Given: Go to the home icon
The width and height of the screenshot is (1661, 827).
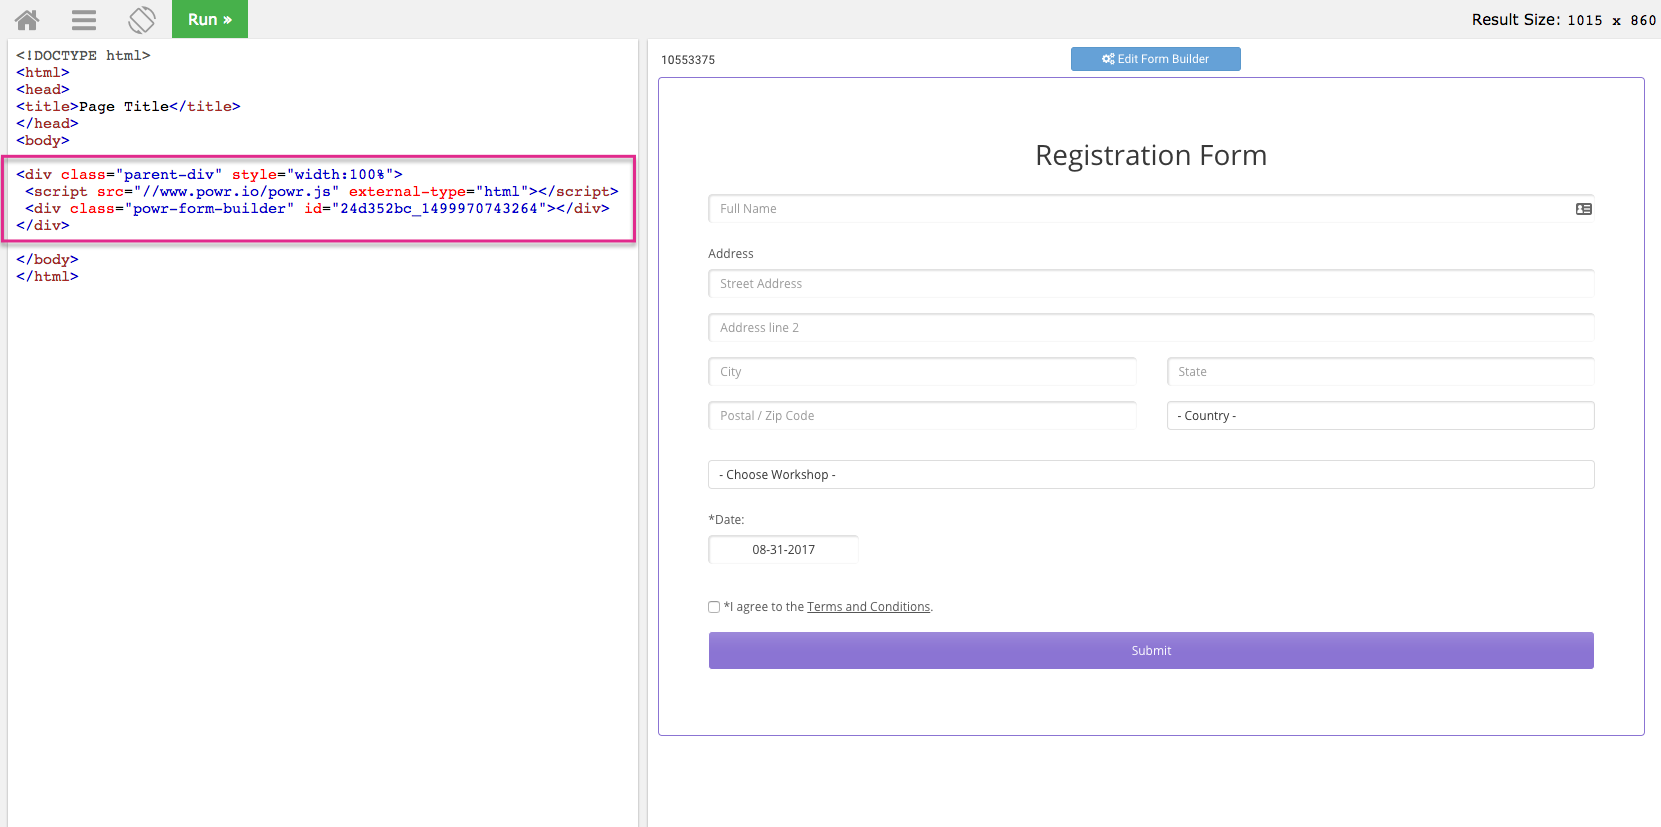Looking at the screenshot, I should pos(27,19).
